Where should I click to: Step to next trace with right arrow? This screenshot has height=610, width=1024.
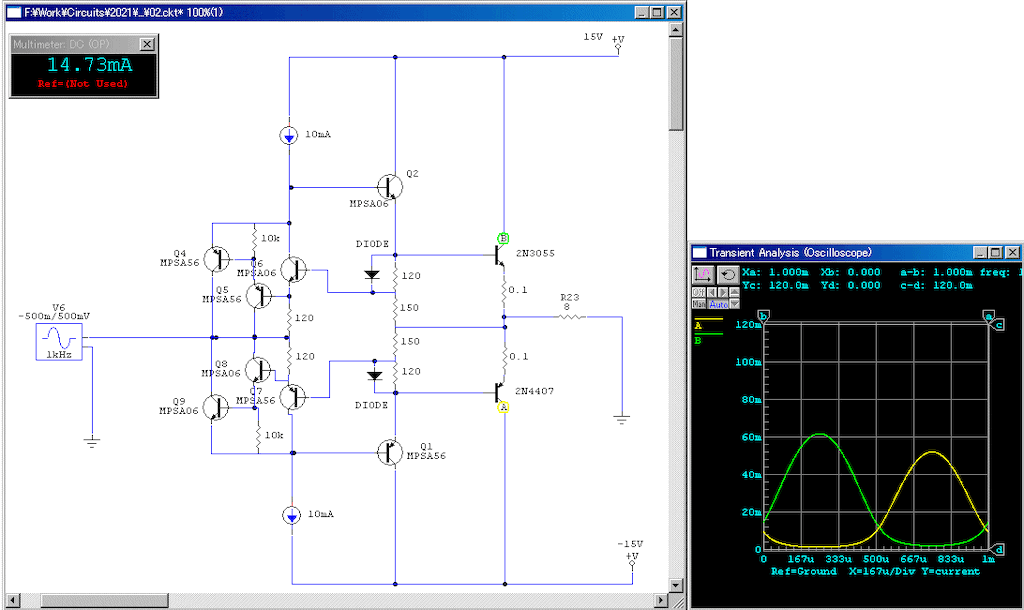pos(723,292)
